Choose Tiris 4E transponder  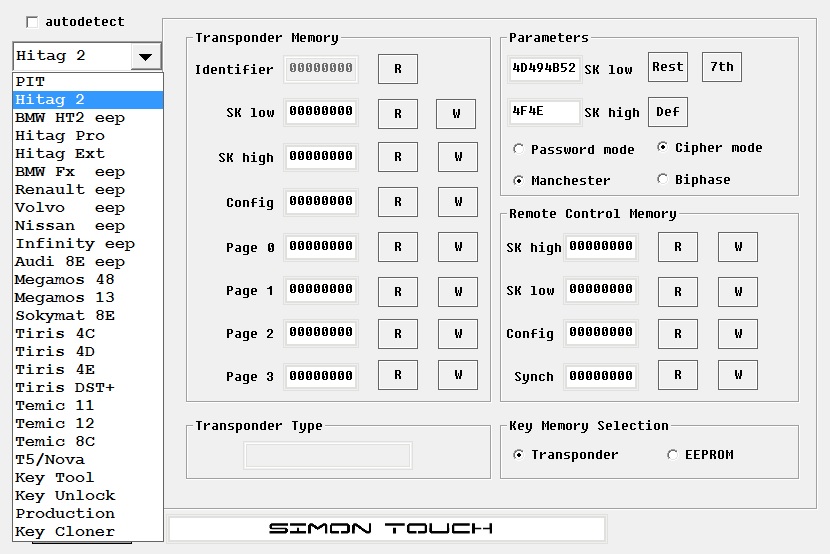click(88, 370)
